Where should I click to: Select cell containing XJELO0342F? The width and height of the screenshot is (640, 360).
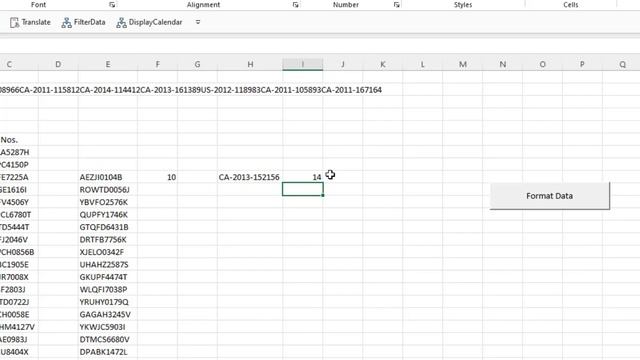click(108, 252)
